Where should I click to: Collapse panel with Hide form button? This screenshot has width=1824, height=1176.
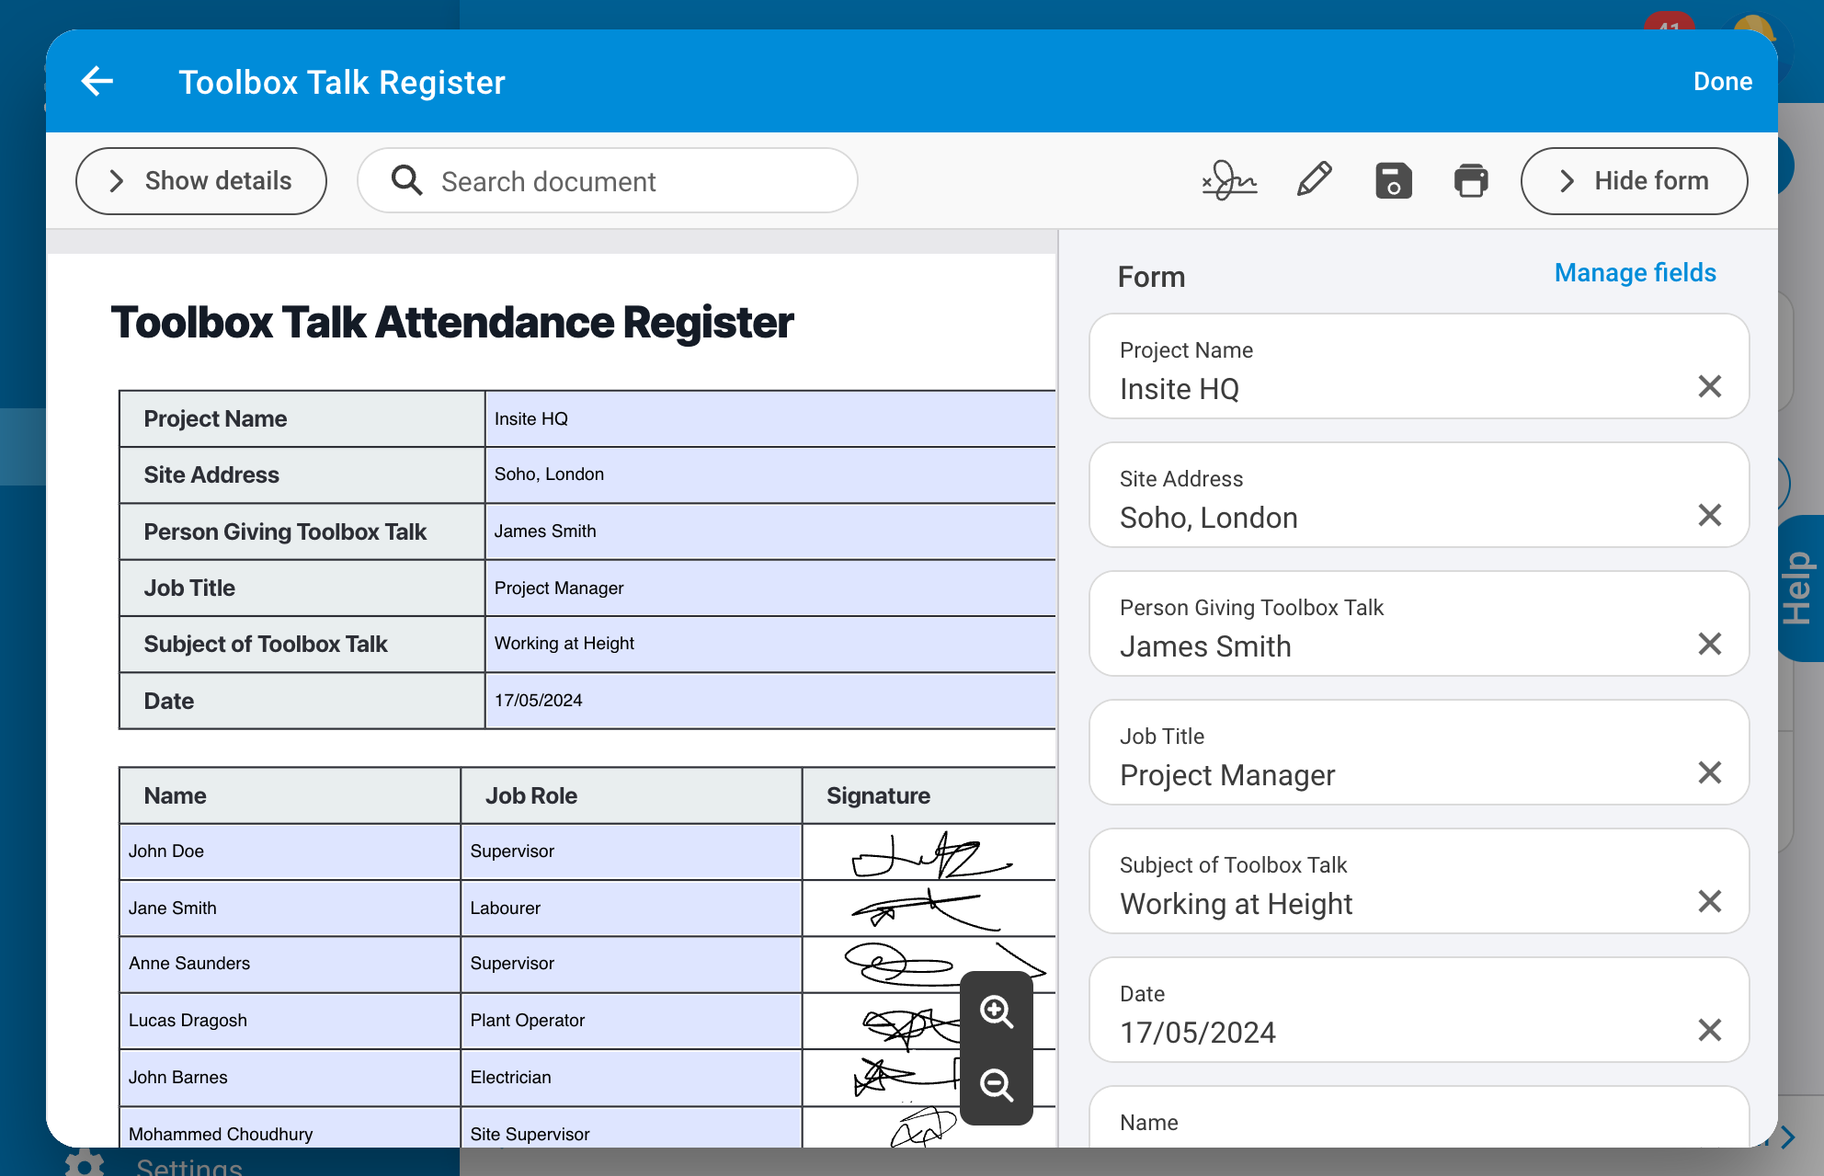[1633, 181]
